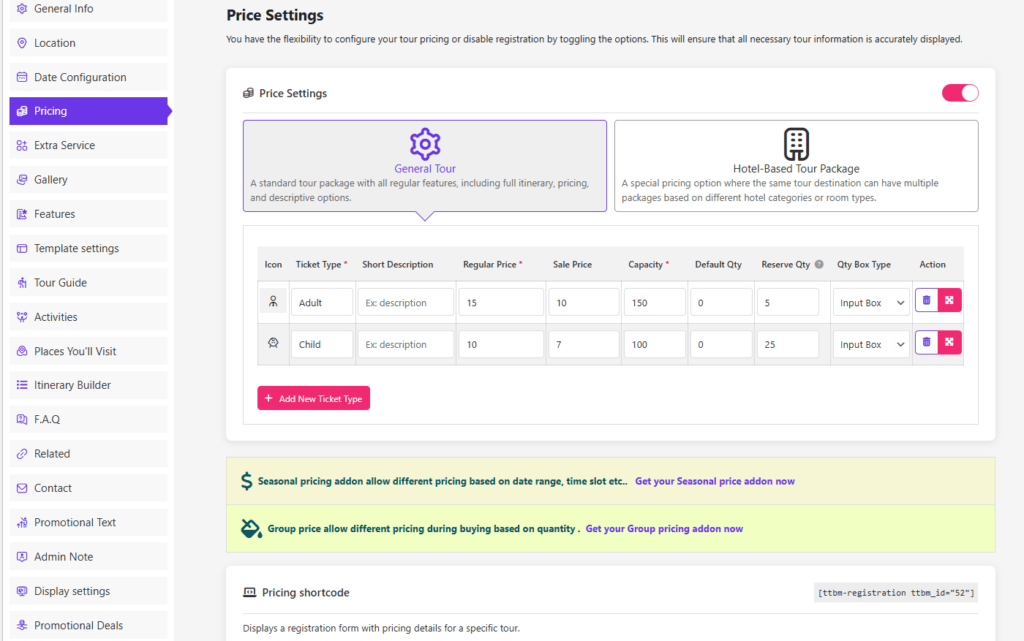Open the Seasonal price addon link
This screenshot has height=641, width=1024.
[714, 480]
